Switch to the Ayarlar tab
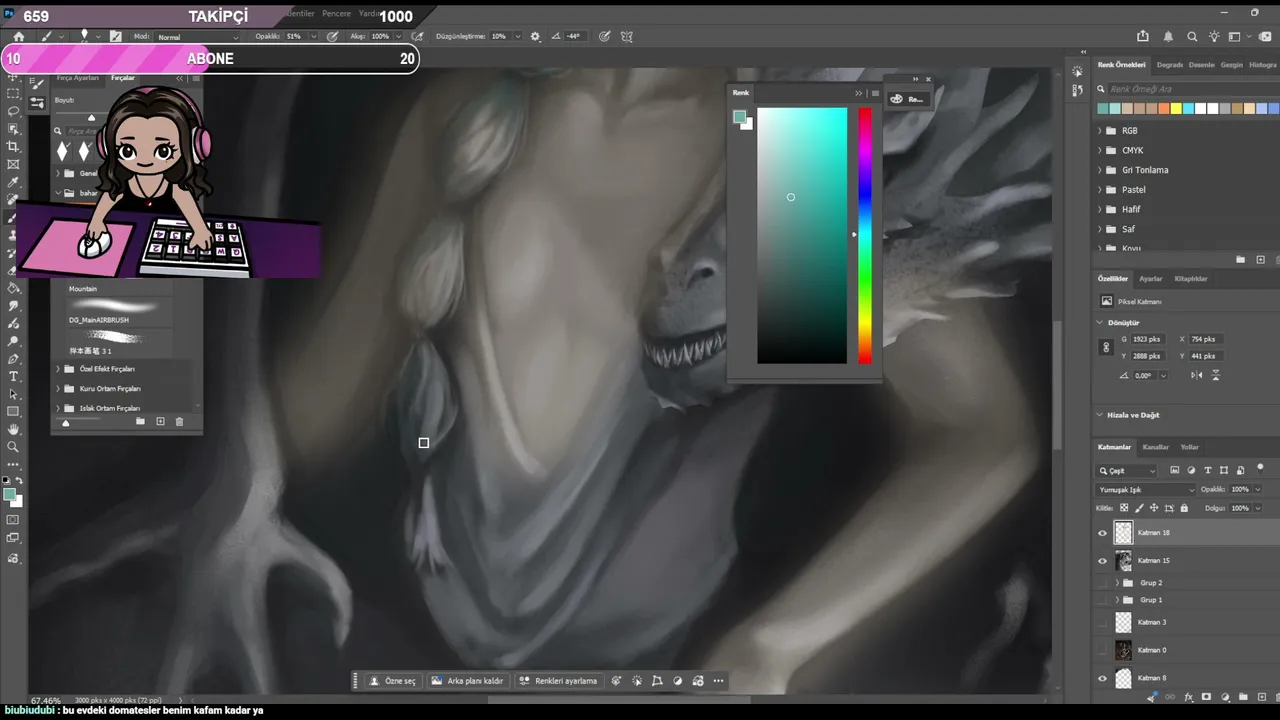This screenshot has width=1280, height=720. point(1151,279)
